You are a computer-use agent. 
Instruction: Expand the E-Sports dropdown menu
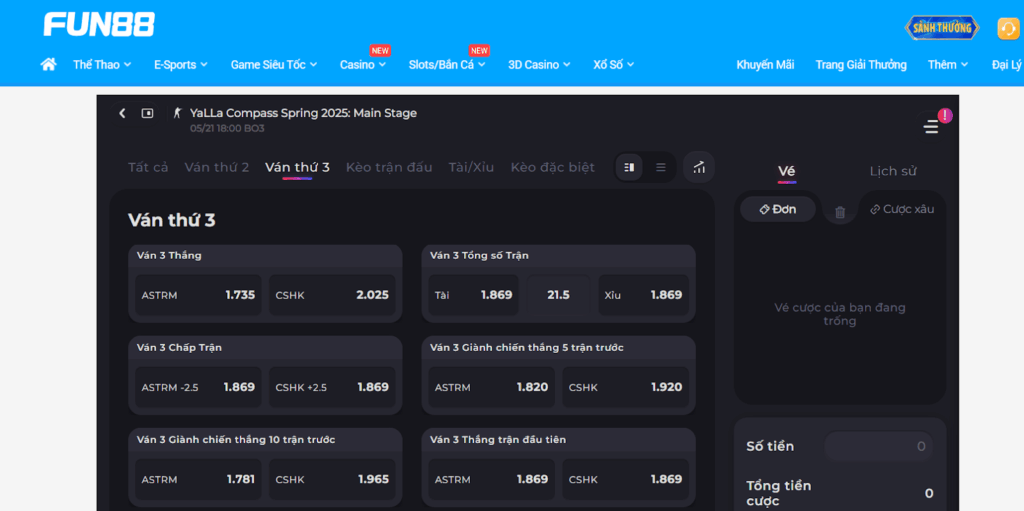pos(181,65)
